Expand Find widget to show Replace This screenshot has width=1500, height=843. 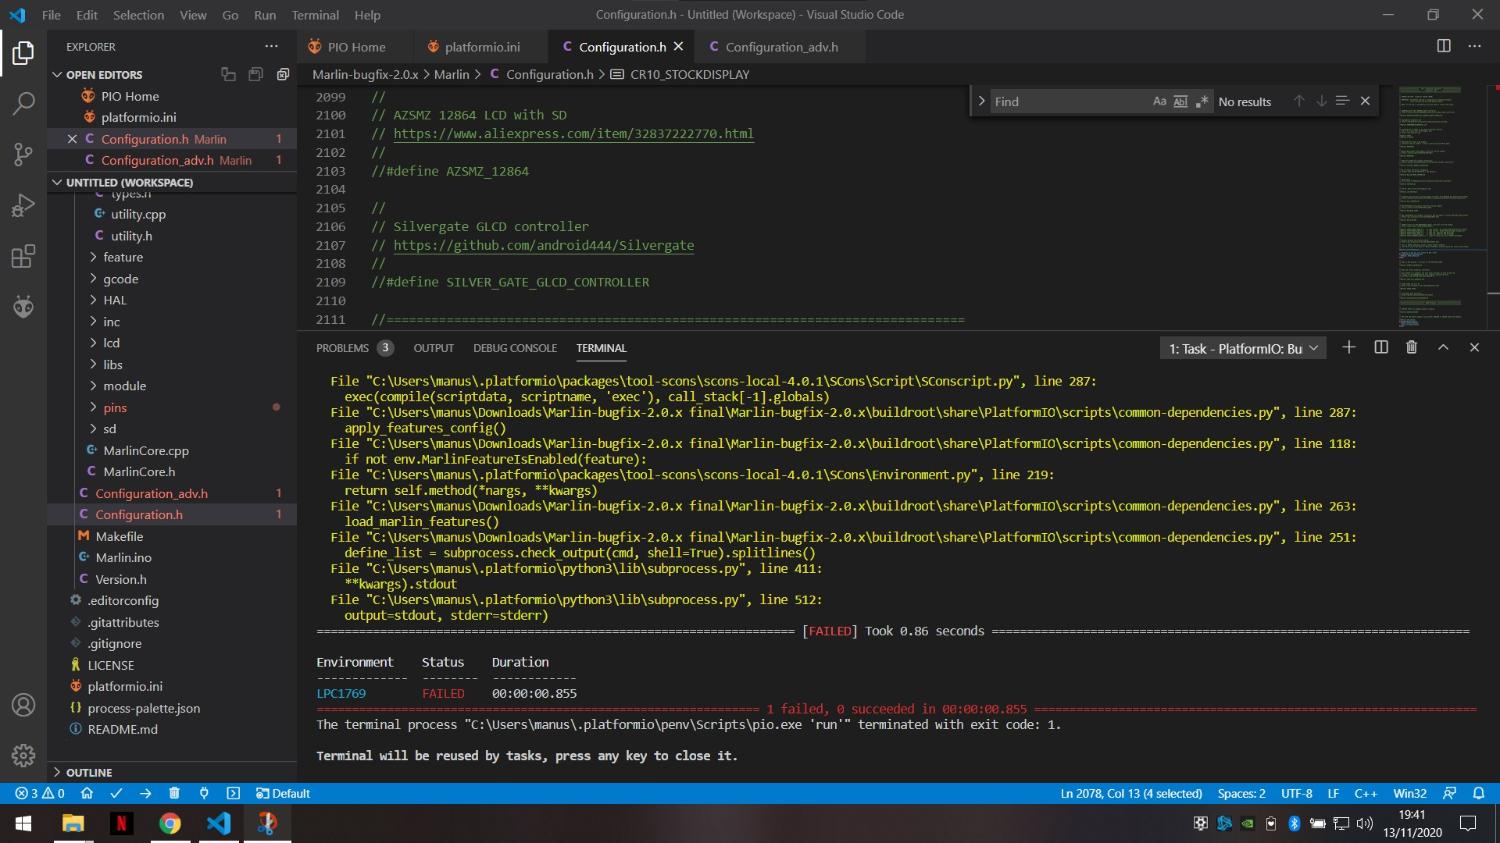(981, 101)
